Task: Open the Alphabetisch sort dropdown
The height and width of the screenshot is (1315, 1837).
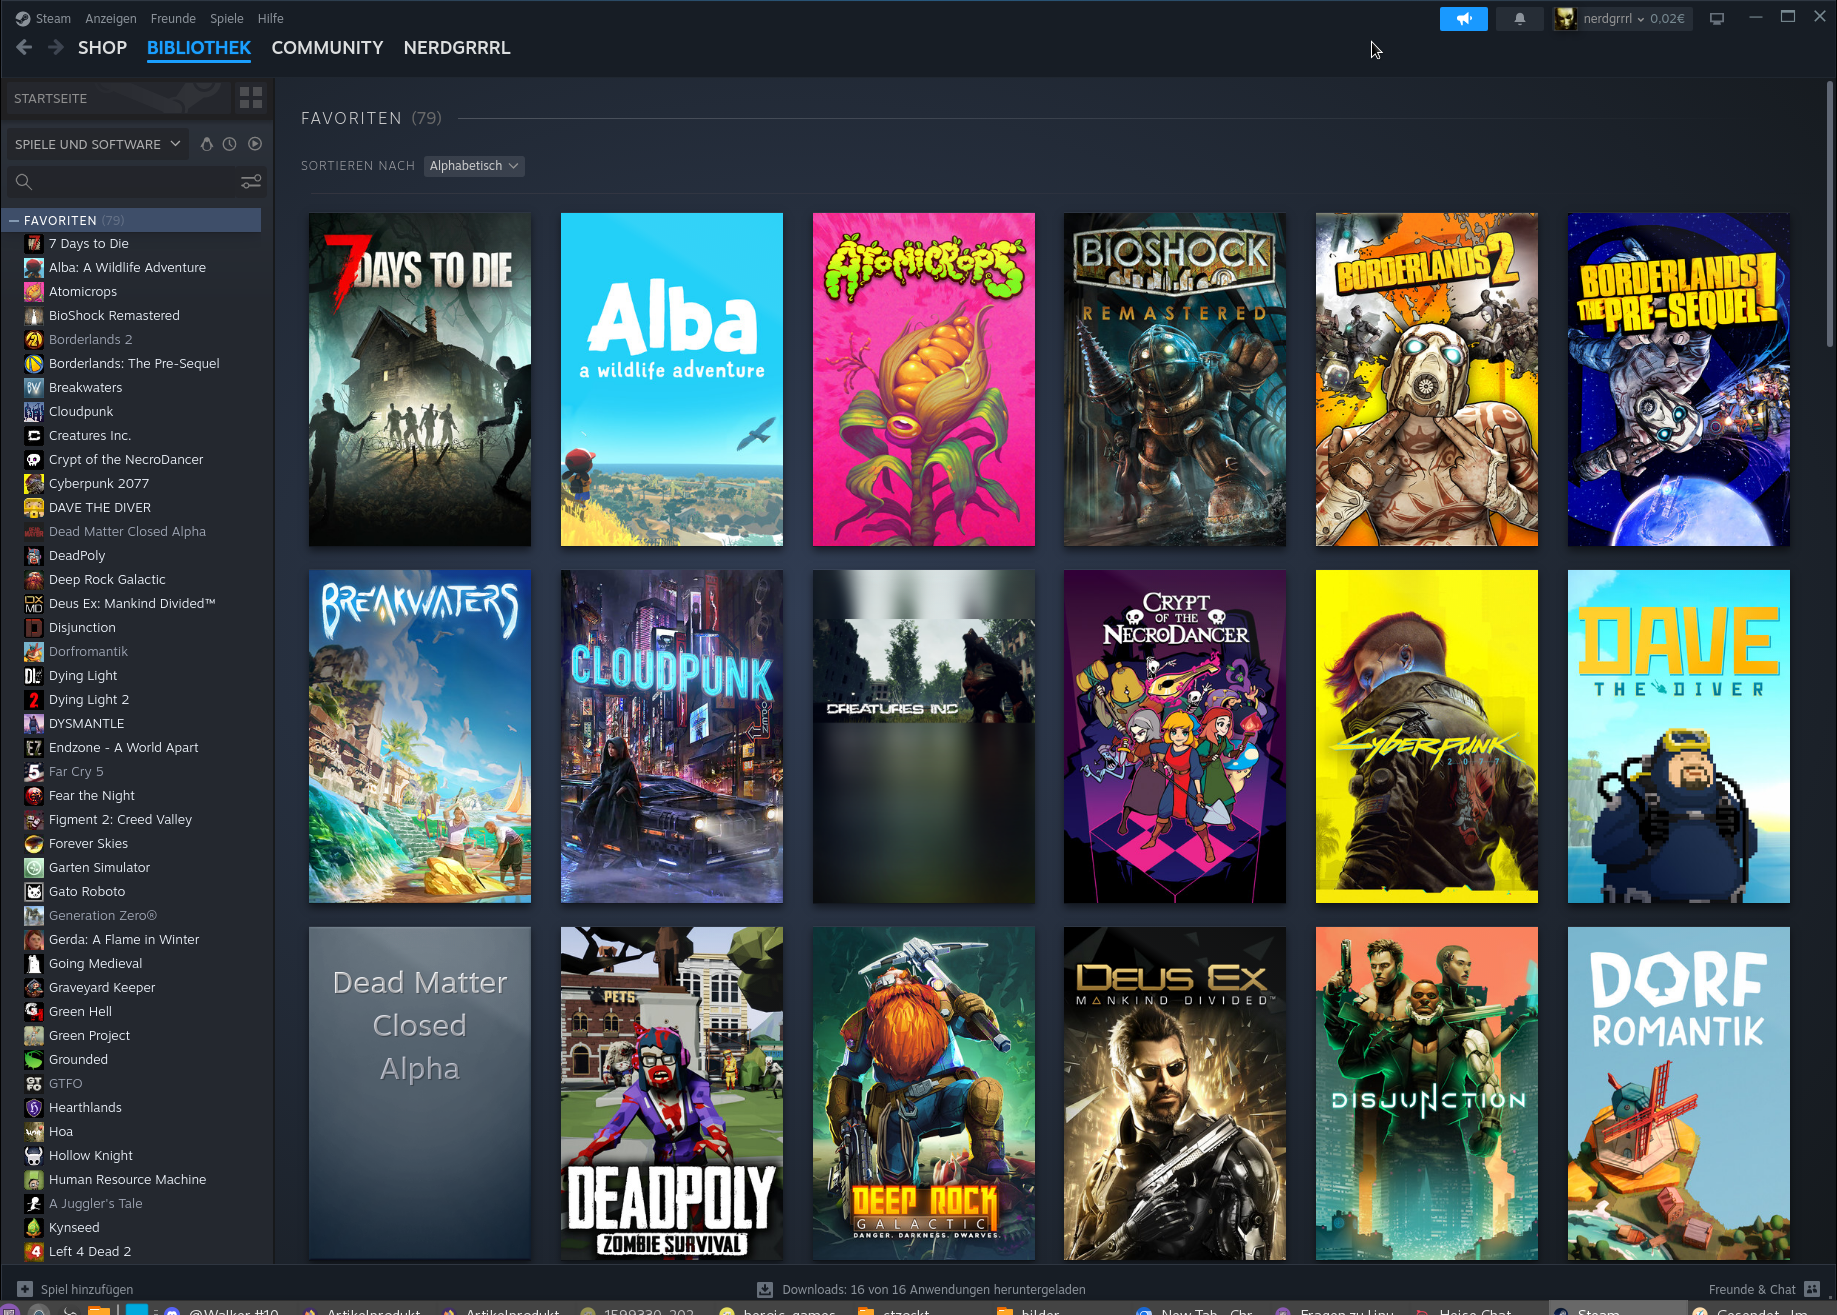Action: (474, 166)
